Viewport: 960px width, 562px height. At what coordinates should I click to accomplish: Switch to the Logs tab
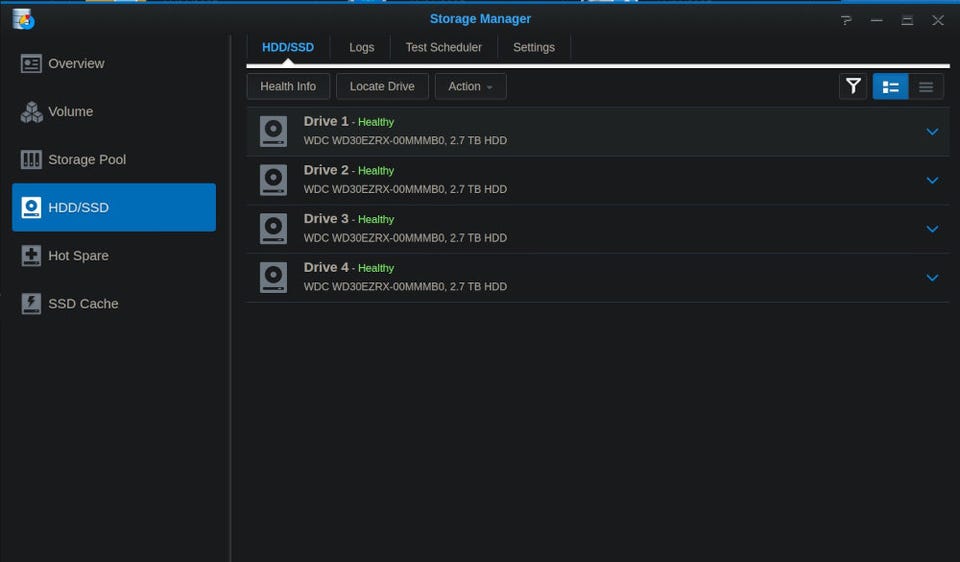(x=361, y=47)
